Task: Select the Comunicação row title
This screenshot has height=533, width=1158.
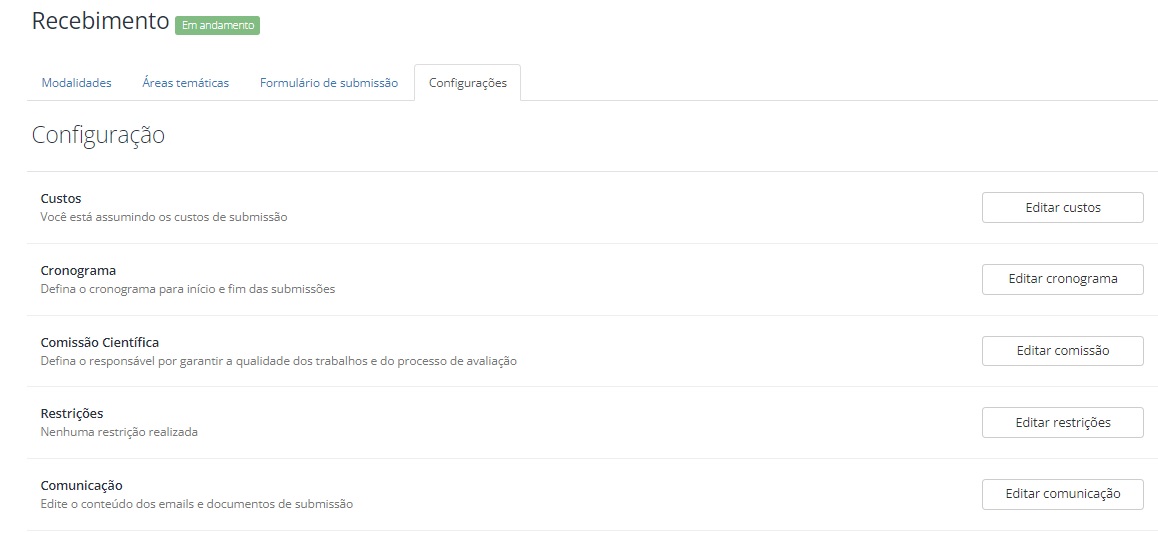Action: [81, 486]
